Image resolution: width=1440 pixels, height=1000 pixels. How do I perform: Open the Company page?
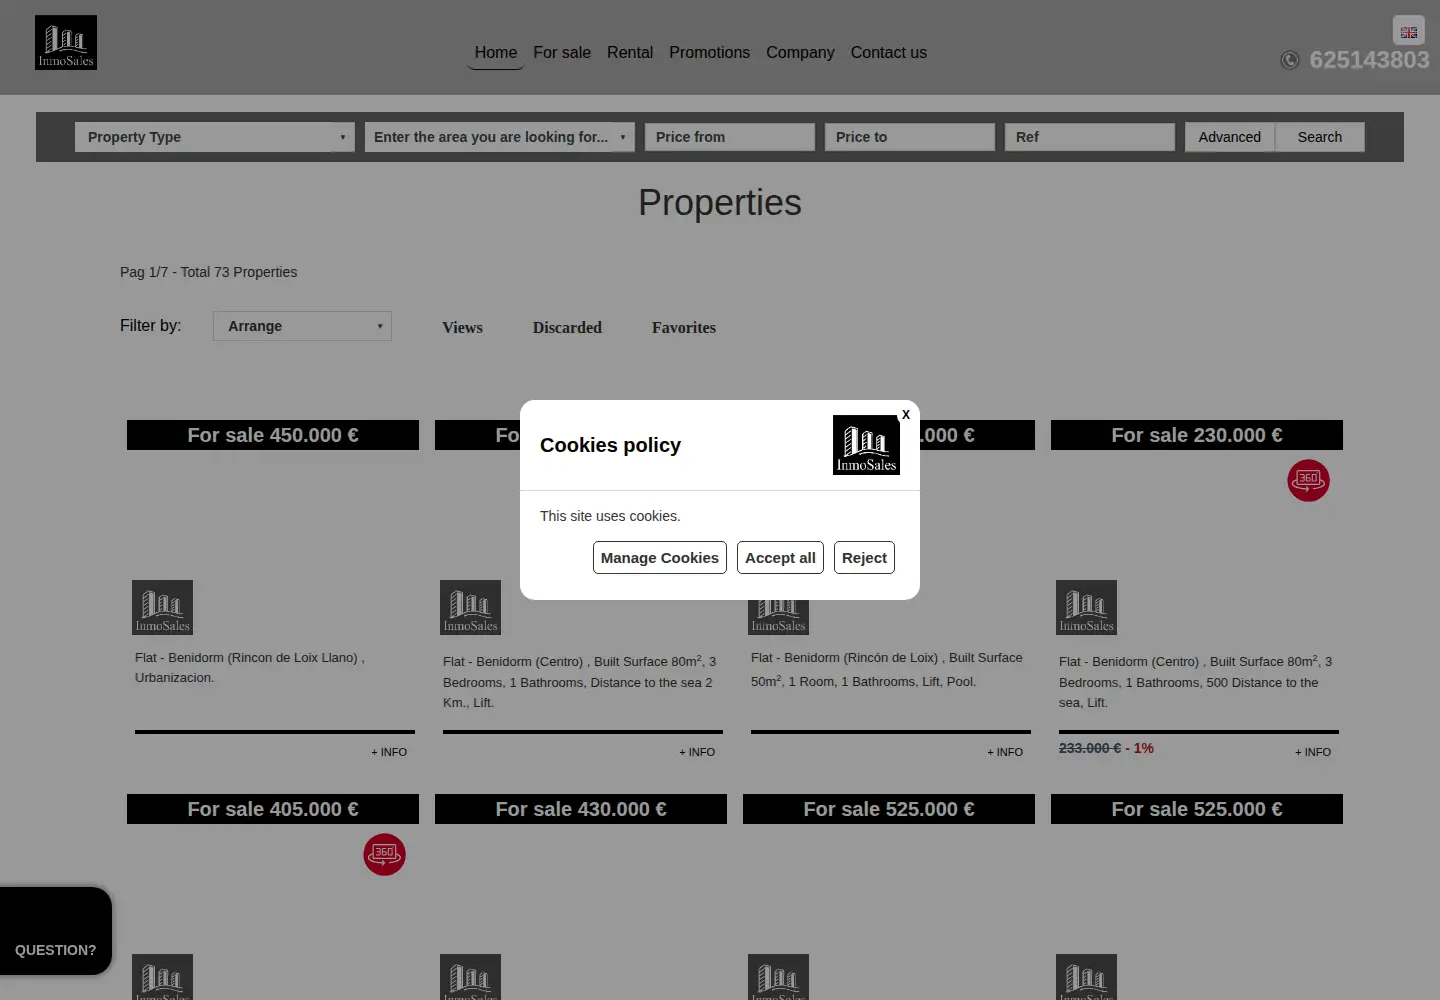point(800,52)
